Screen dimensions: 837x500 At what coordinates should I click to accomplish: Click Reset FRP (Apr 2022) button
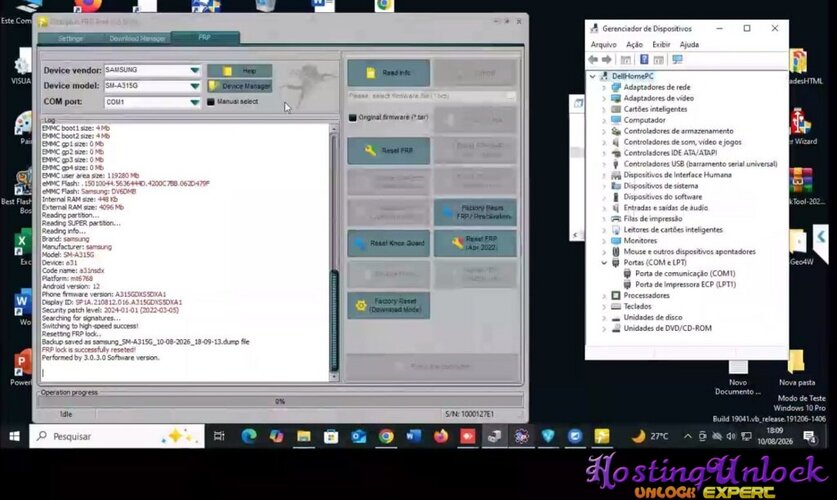[x=475, y=243]
